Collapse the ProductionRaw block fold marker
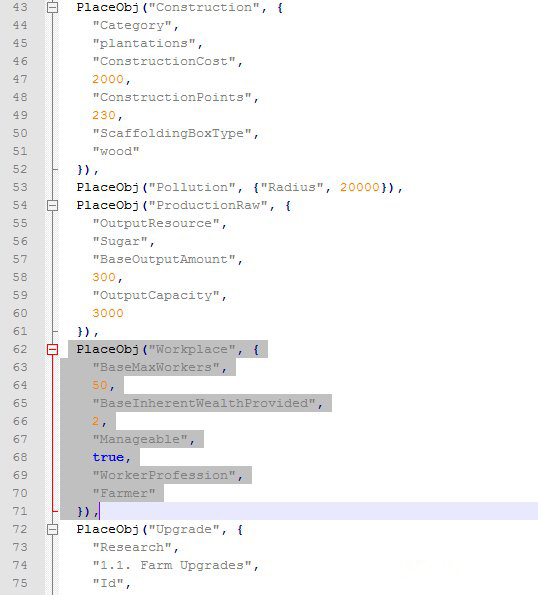The image size is (538, 595). (x=52, y=206)
